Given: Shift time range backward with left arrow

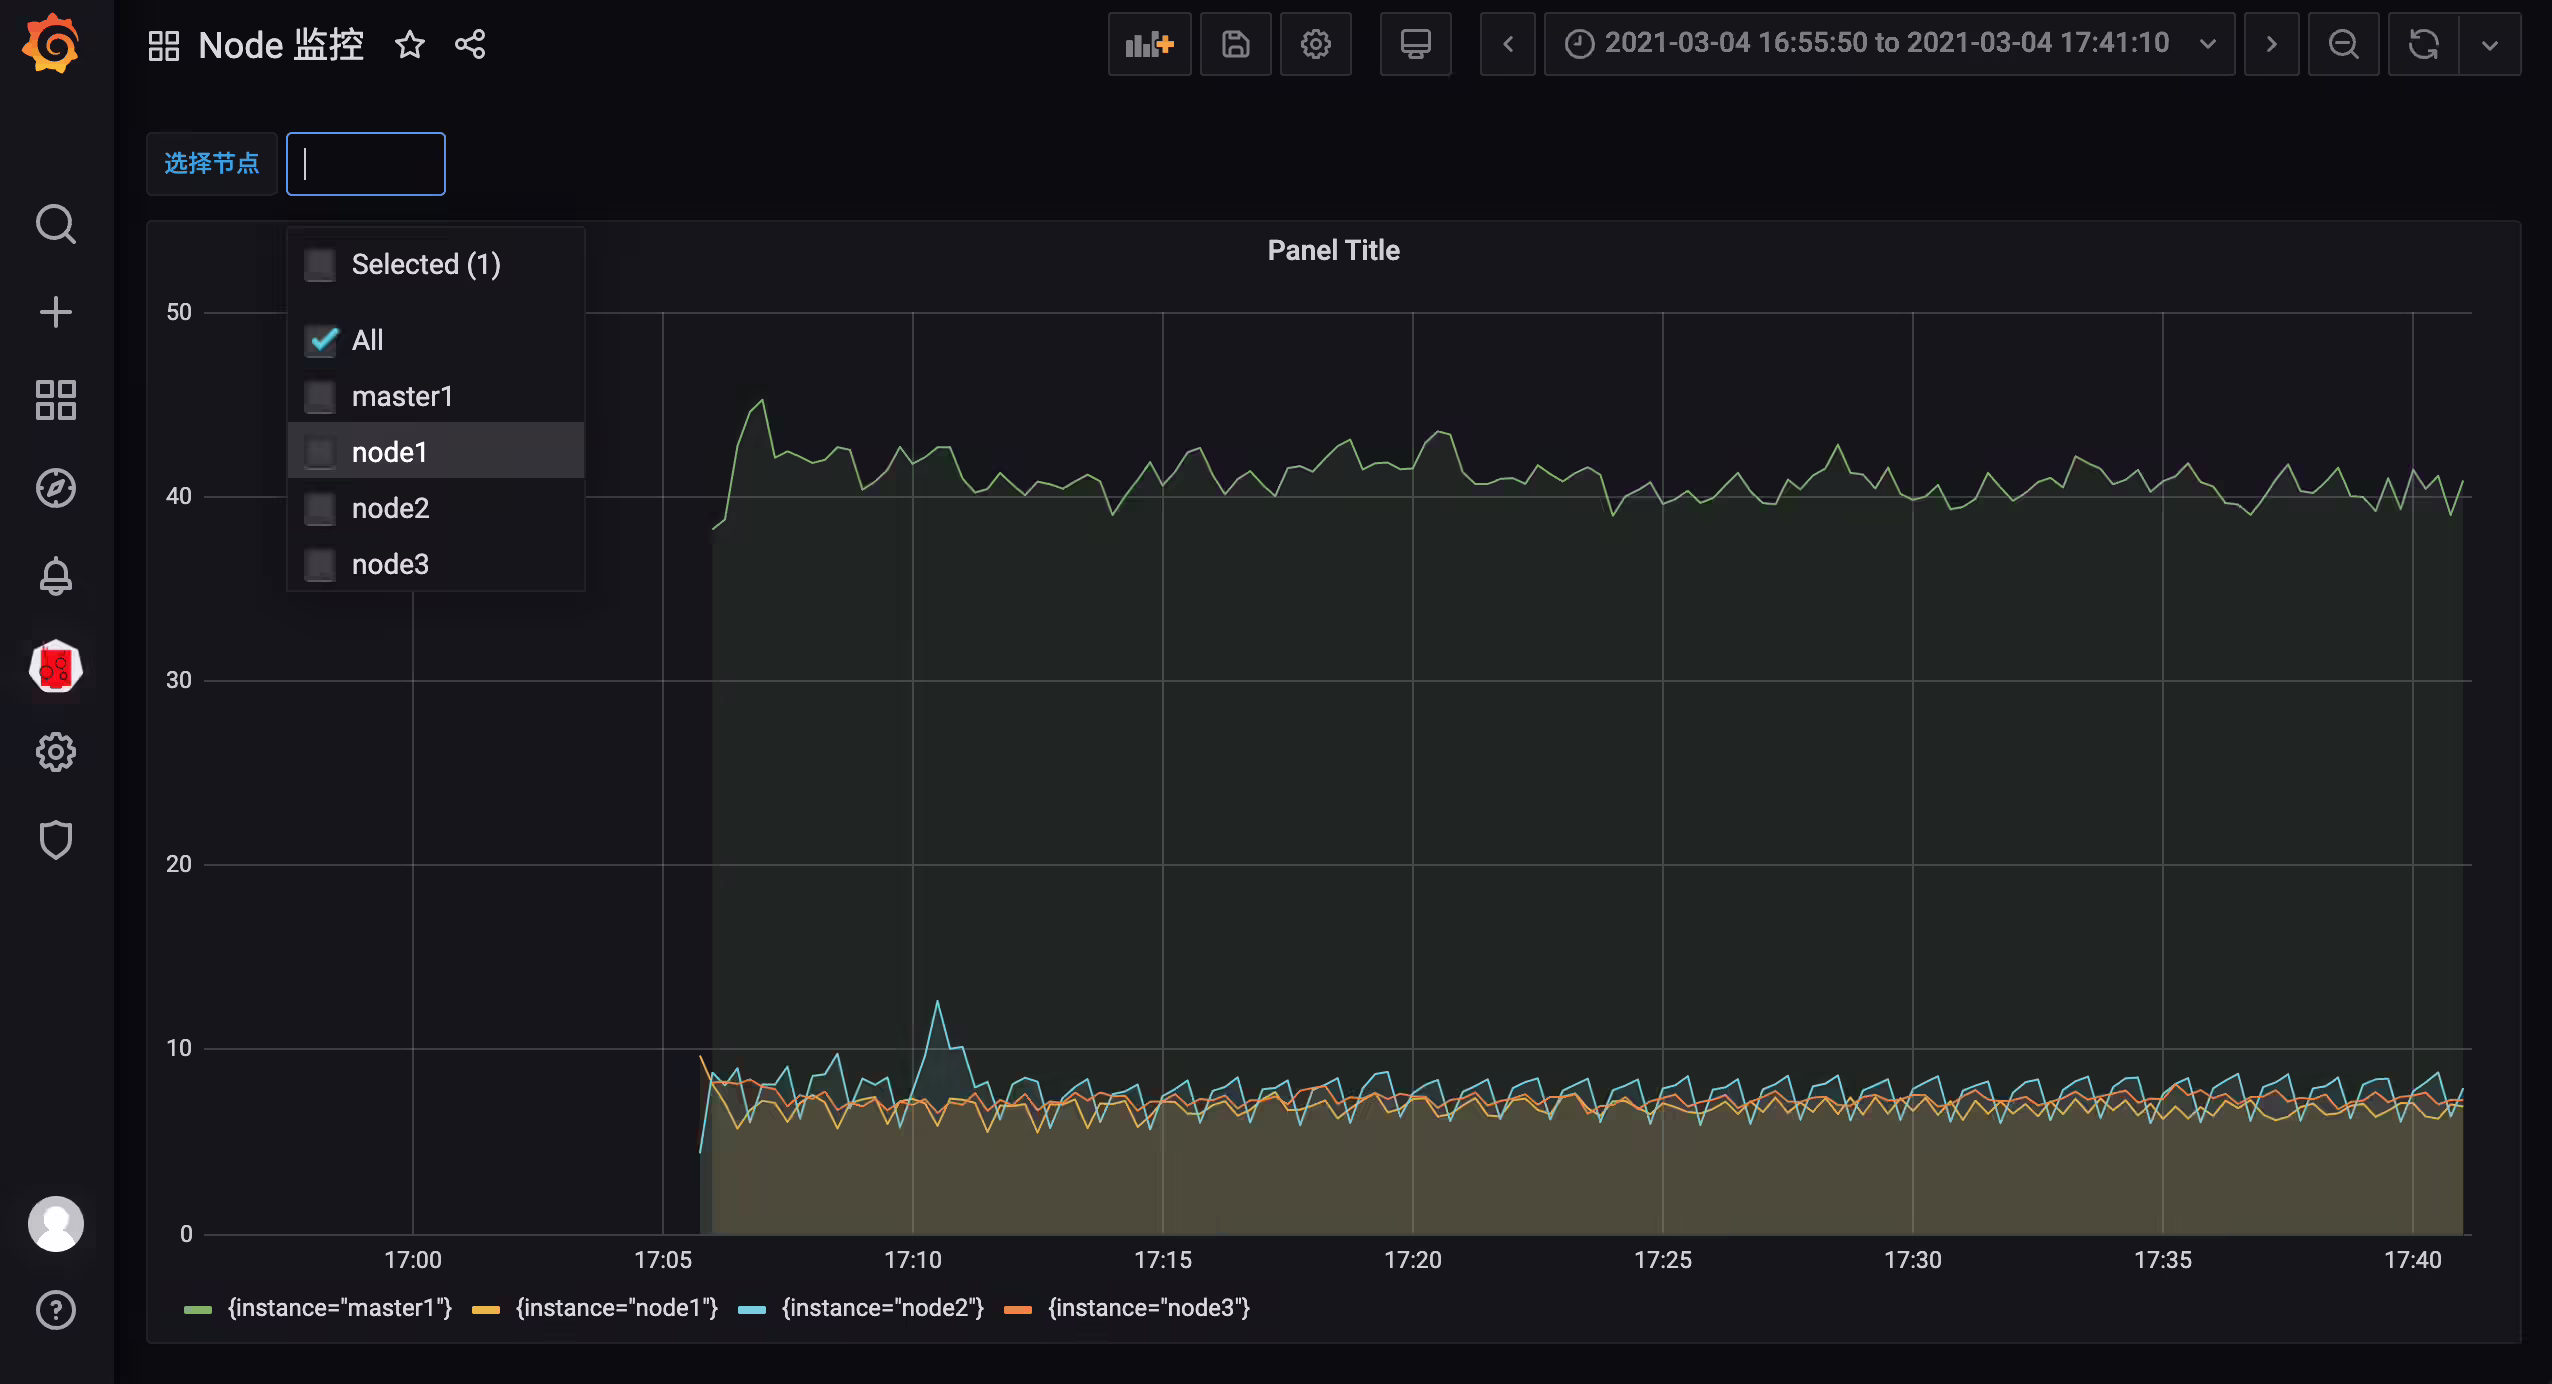Looking at the screenshot, I should click(1508, 44).
